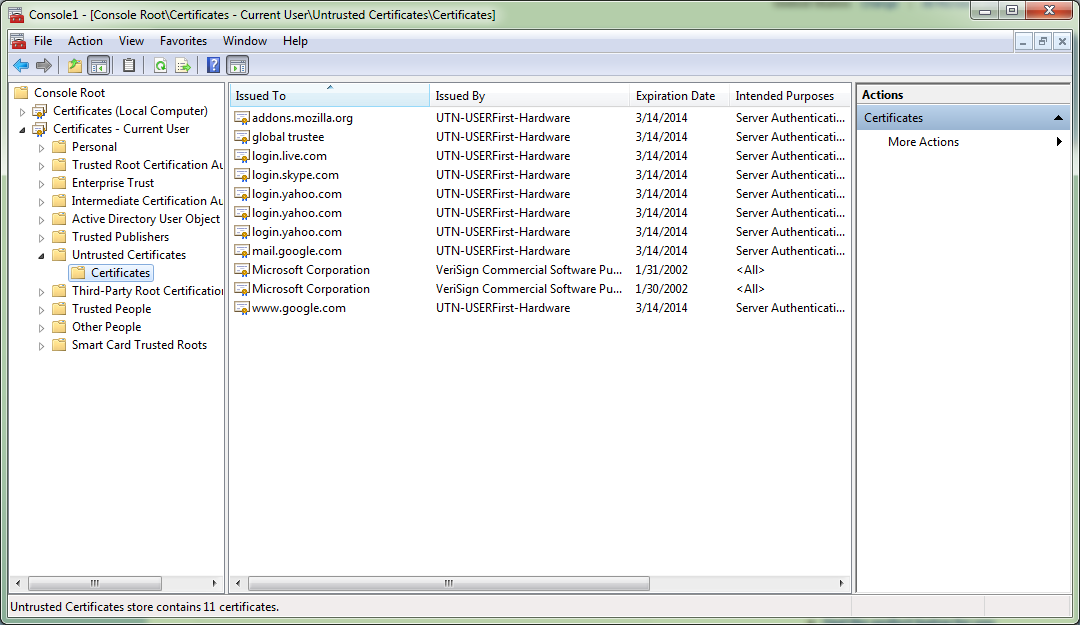The width and height of the screenshot is (1080, 625).
Task: Click the MMC toolbox icon left of the File menu
Action: [x=18, y=41]
